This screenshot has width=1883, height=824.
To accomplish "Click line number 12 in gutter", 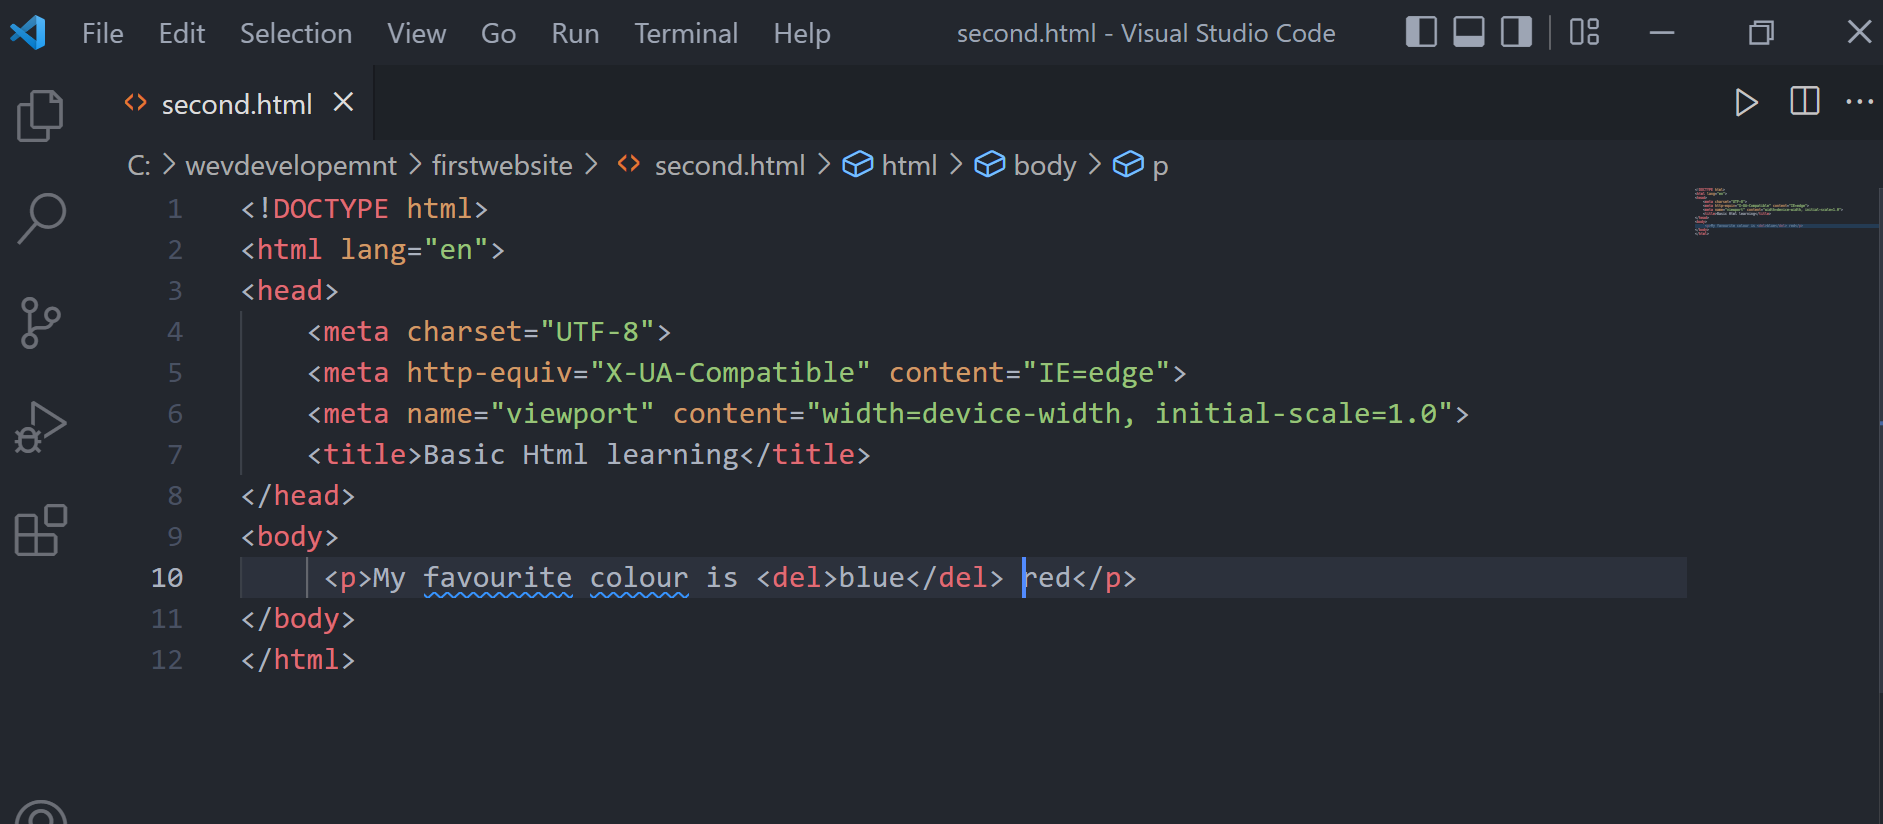I will point(167,660).
